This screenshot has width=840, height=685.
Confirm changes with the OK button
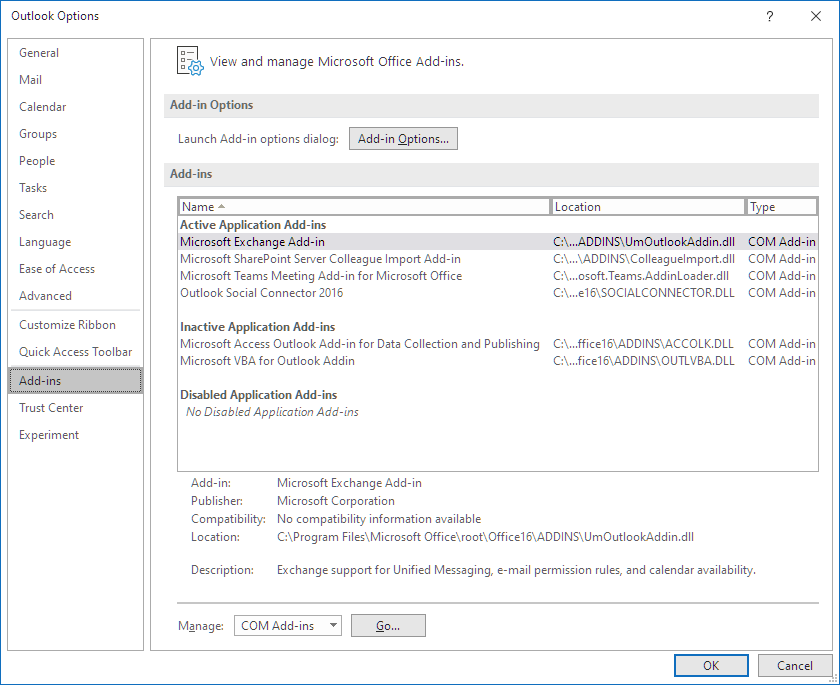coord(711,665)
